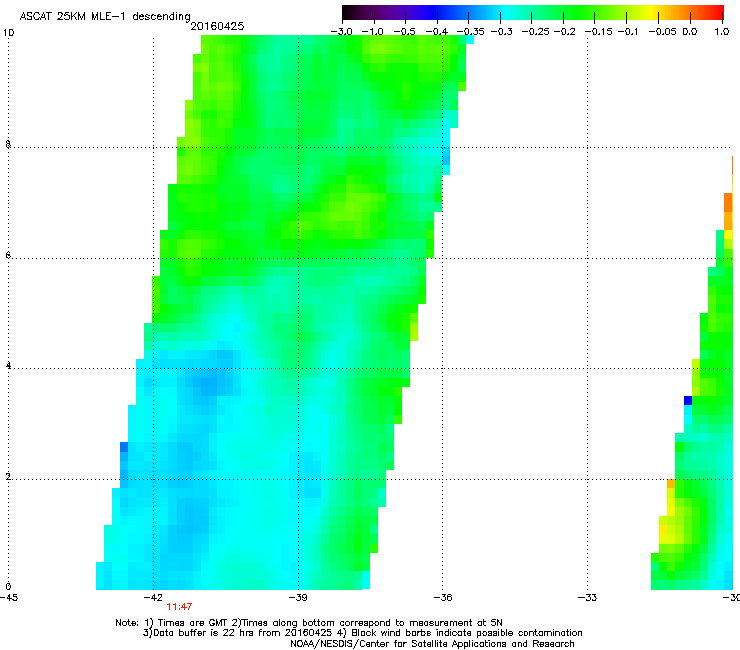Viewport: 740px width, 650px height.
Task: Click the 'Times are GMT' note line
Action: [309, 623]
